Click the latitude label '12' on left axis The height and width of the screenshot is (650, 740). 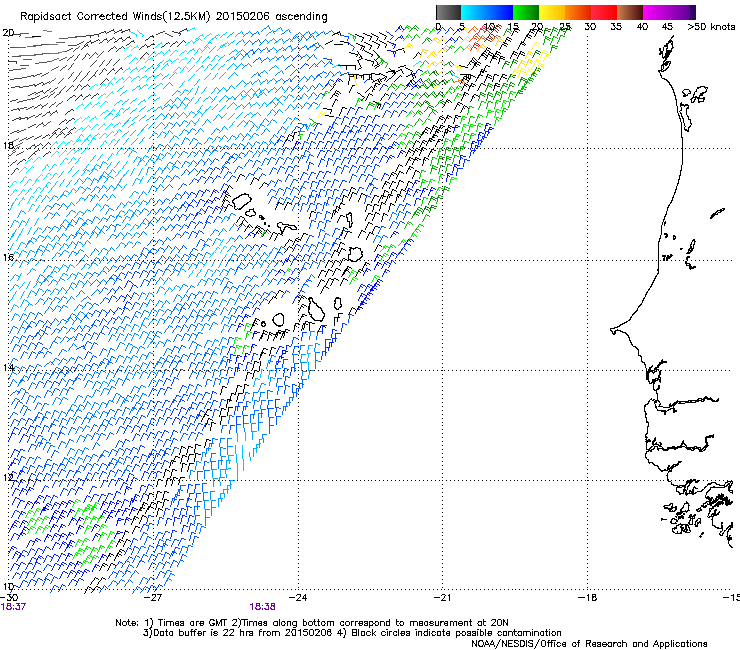8,477
